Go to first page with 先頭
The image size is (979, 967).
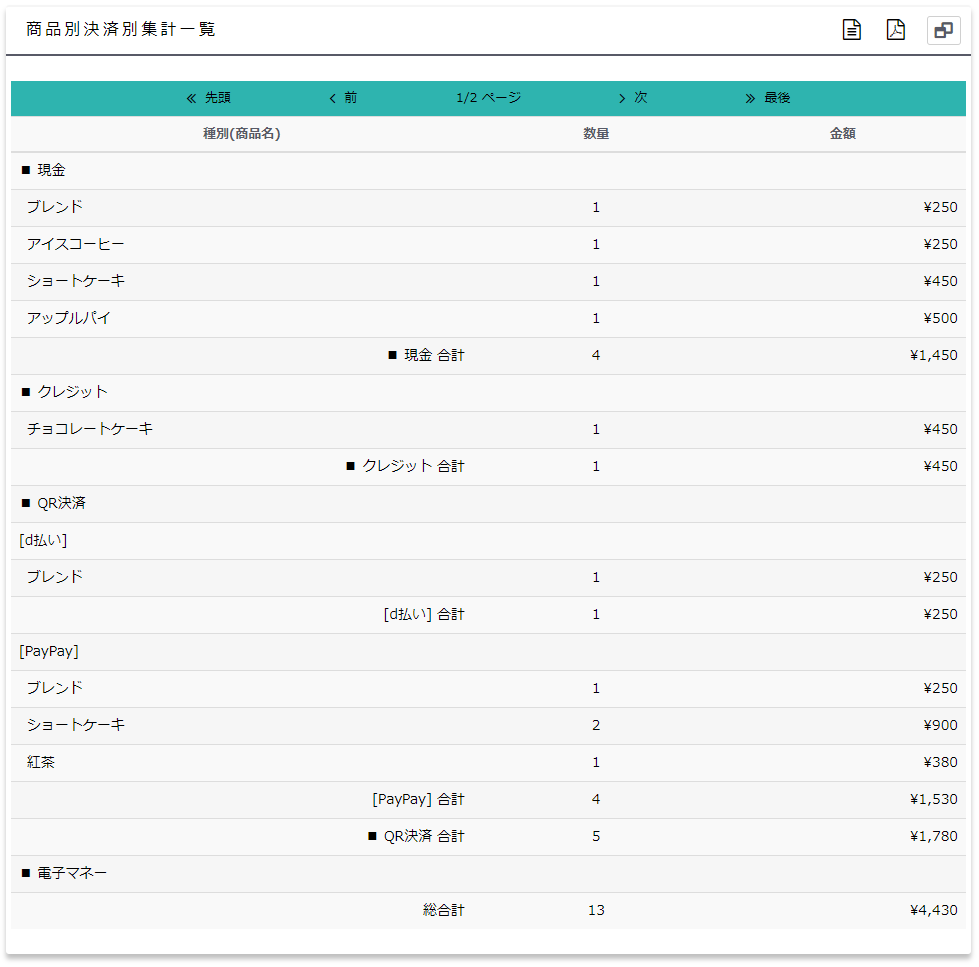coord(209,98)
